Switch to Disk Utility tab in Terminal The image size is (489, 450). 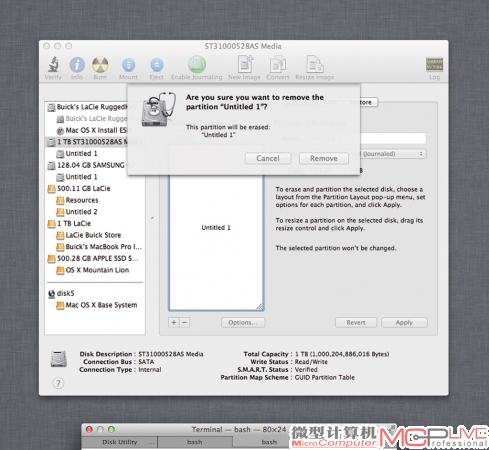pos(120,442)
